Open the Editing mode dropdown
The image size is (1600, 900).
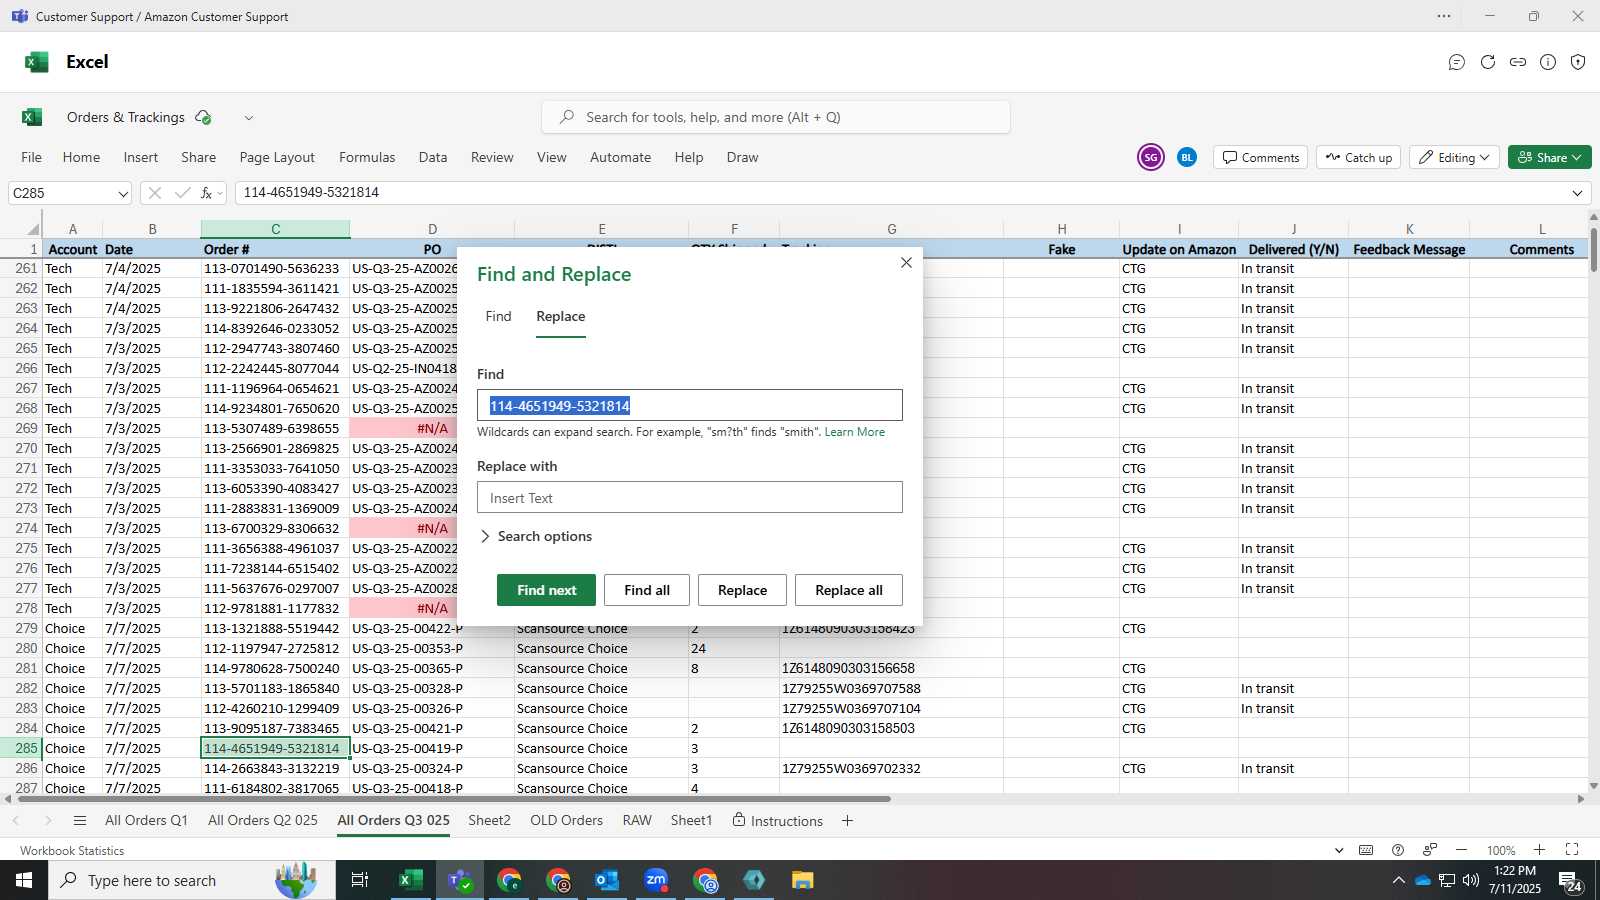click(x=1454, y=157)
